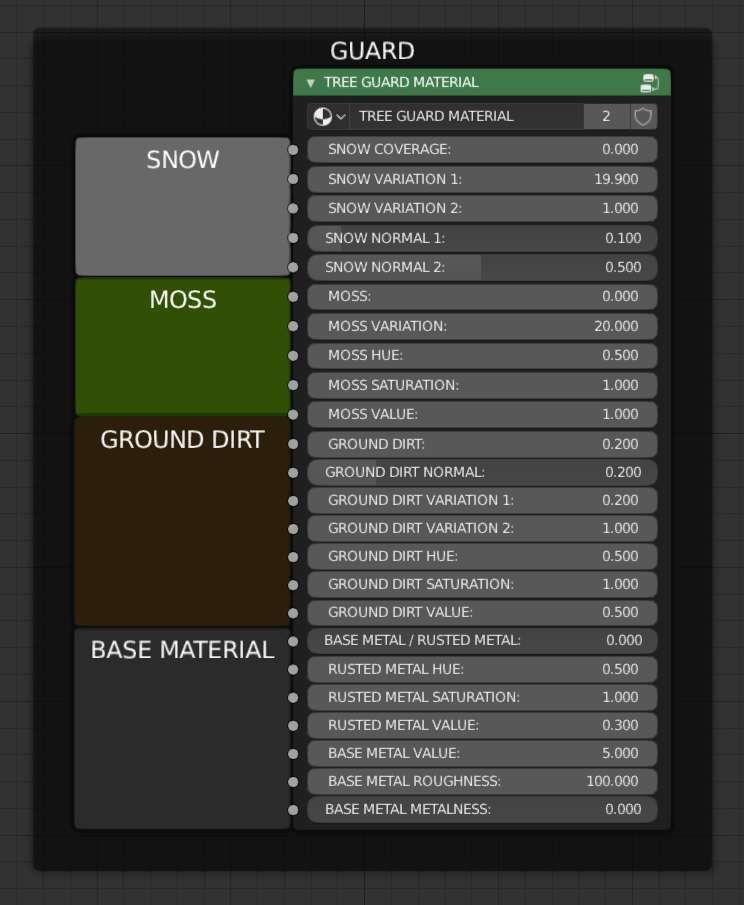Adjust GROUND DIRT value field
Image resolution: width=744 pixels, height=905 pixels.
coord(482,444)
